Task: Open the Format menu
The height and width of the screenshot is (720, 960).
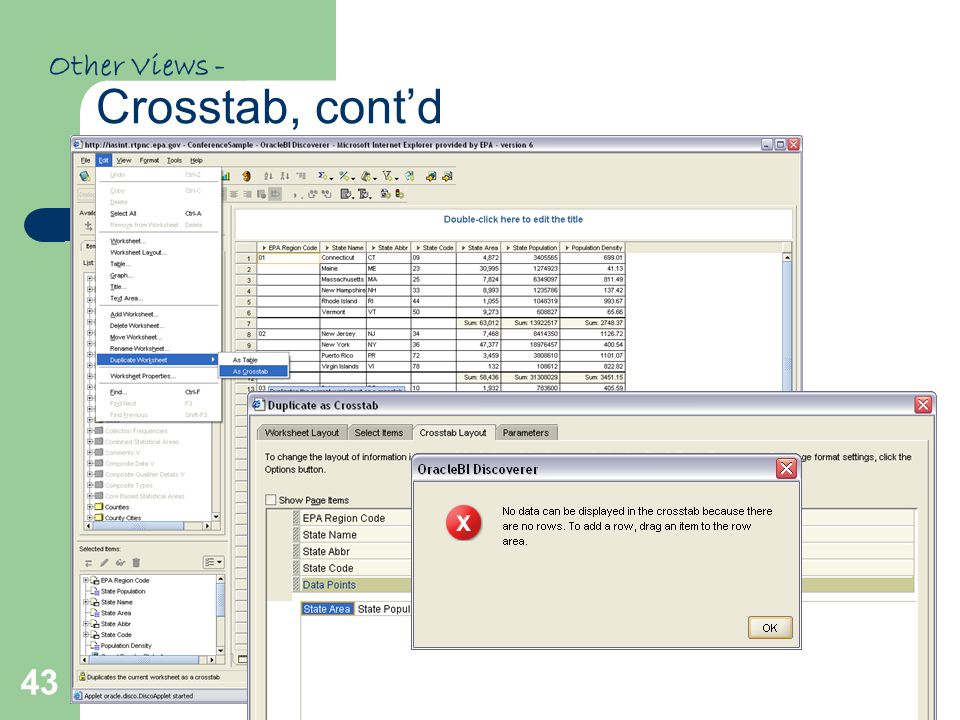Action: [149, 160]
